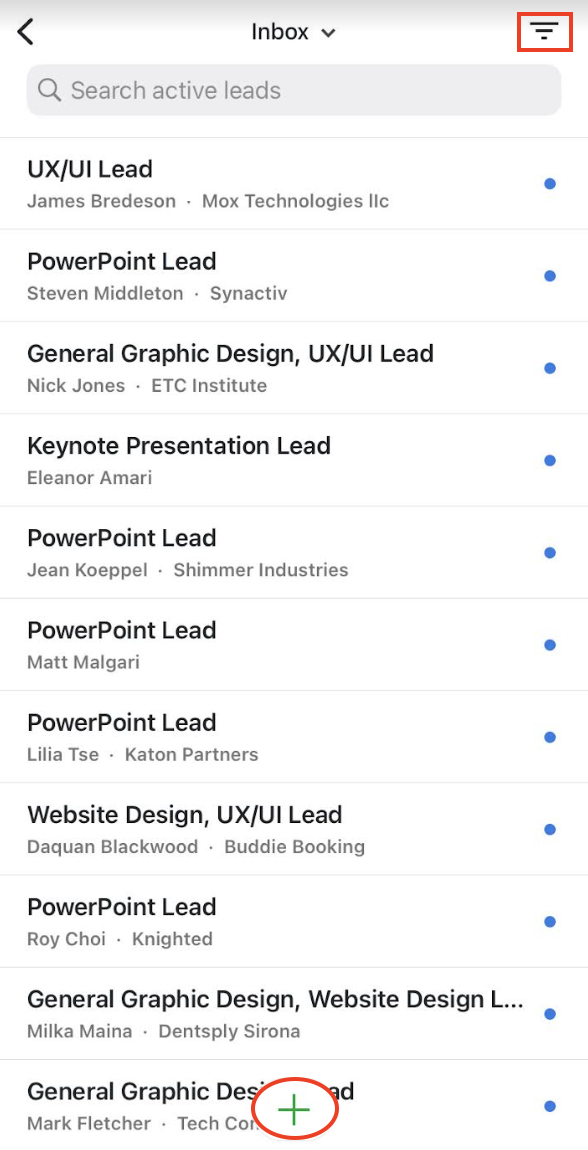Expand the chevron beside the Inbox title
The width and height of the screenshot is (588, 1150).
[330, 32]
